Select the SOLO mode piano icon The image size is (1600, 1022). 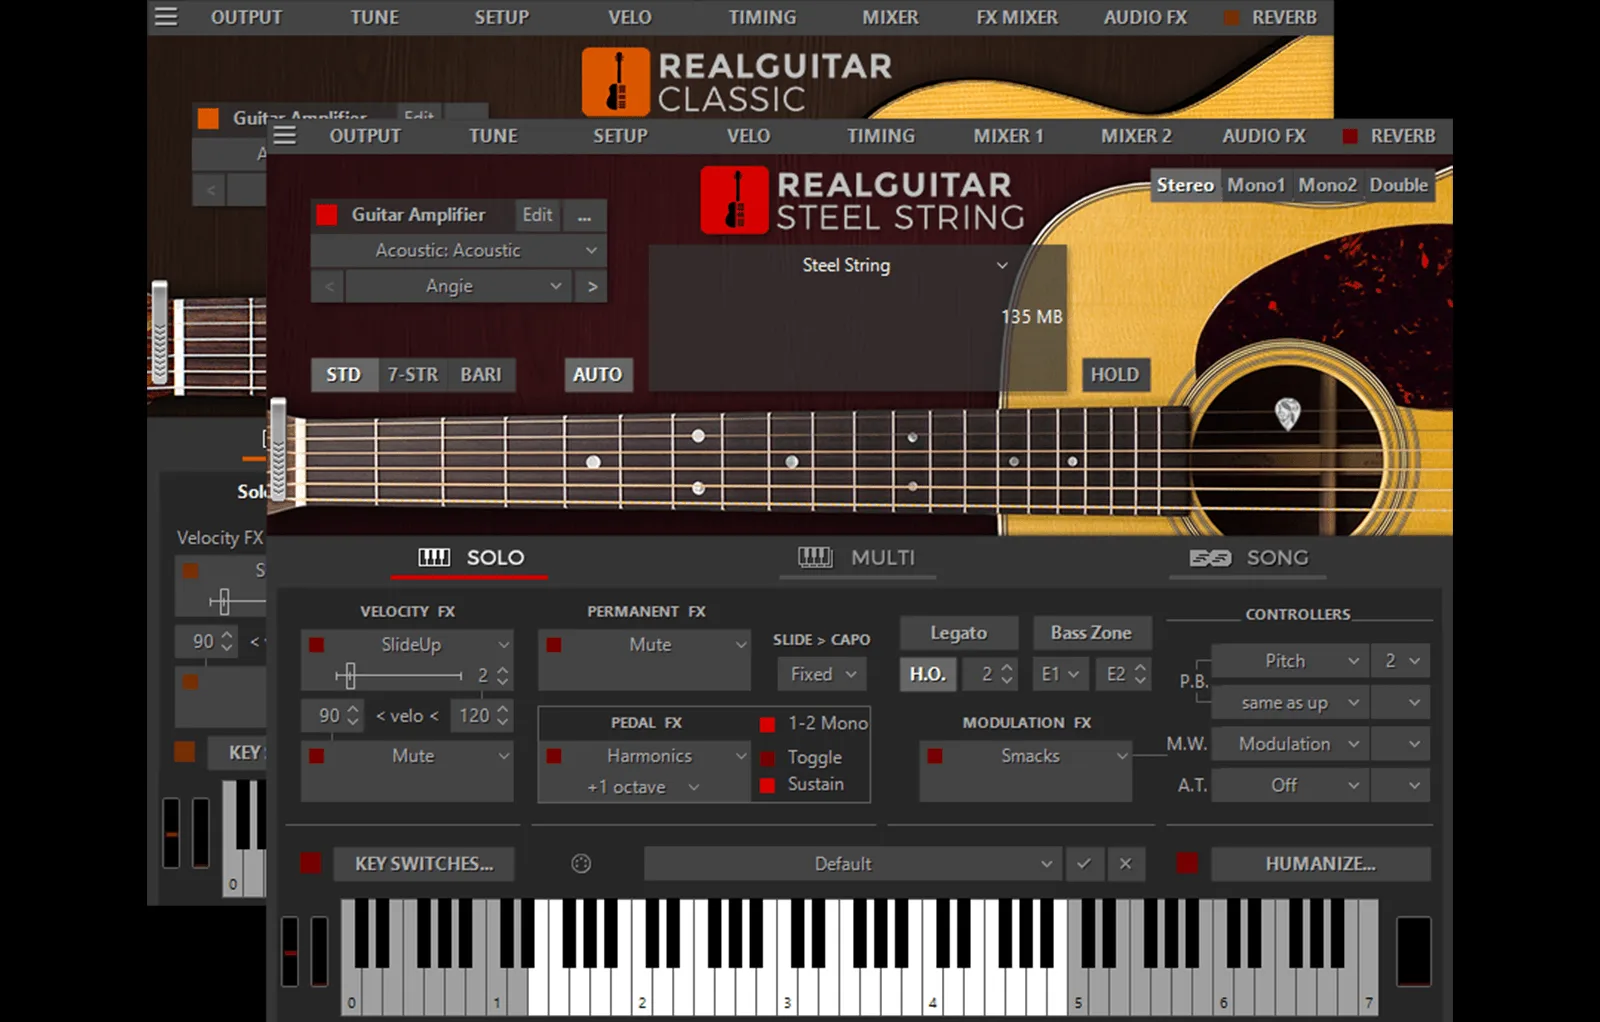(436, 557)
